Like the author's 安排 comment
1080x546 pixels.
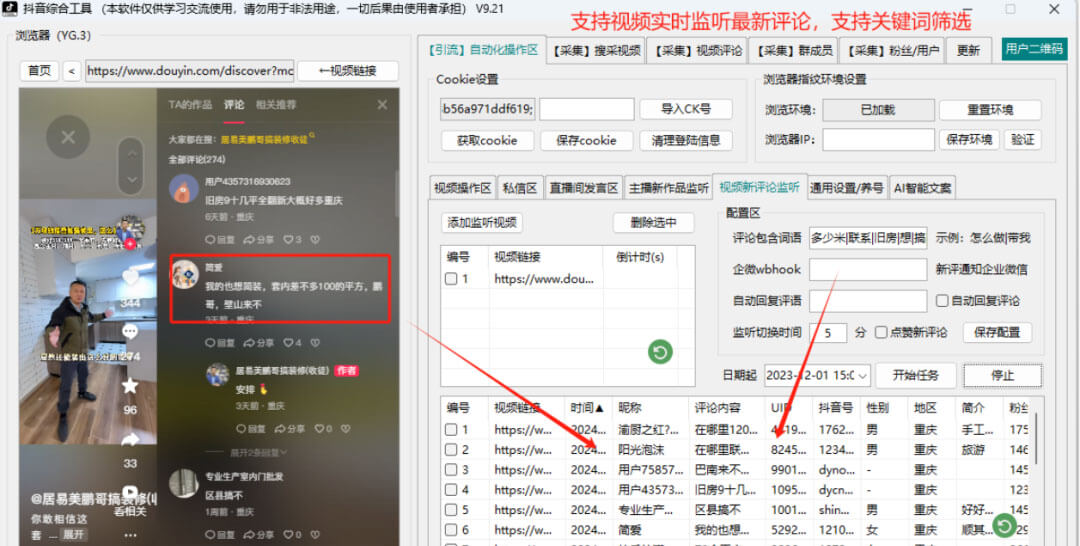pyautogui.click(x=322, y=429)
